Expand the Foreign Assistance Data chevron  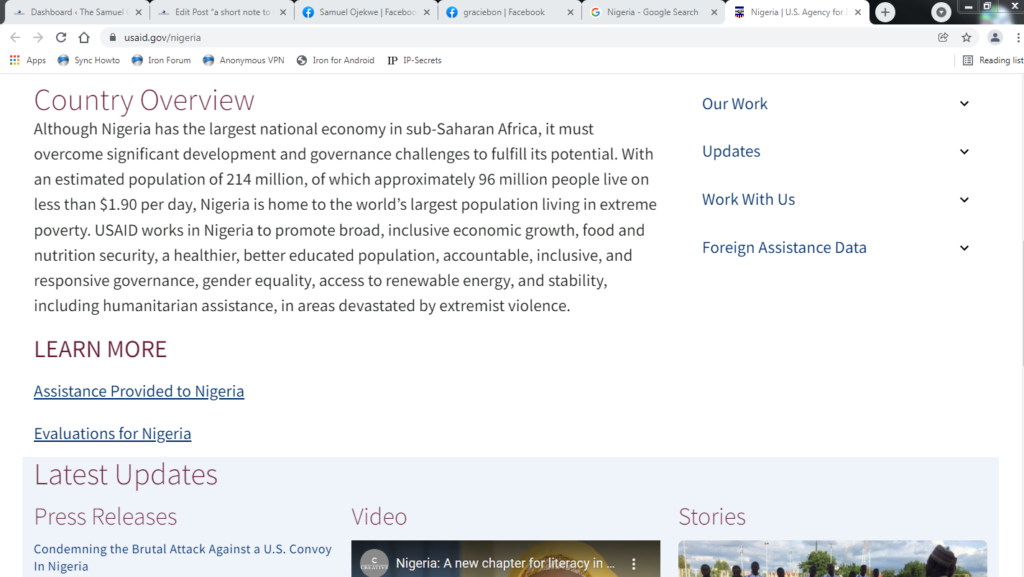[x=964, y=248]
